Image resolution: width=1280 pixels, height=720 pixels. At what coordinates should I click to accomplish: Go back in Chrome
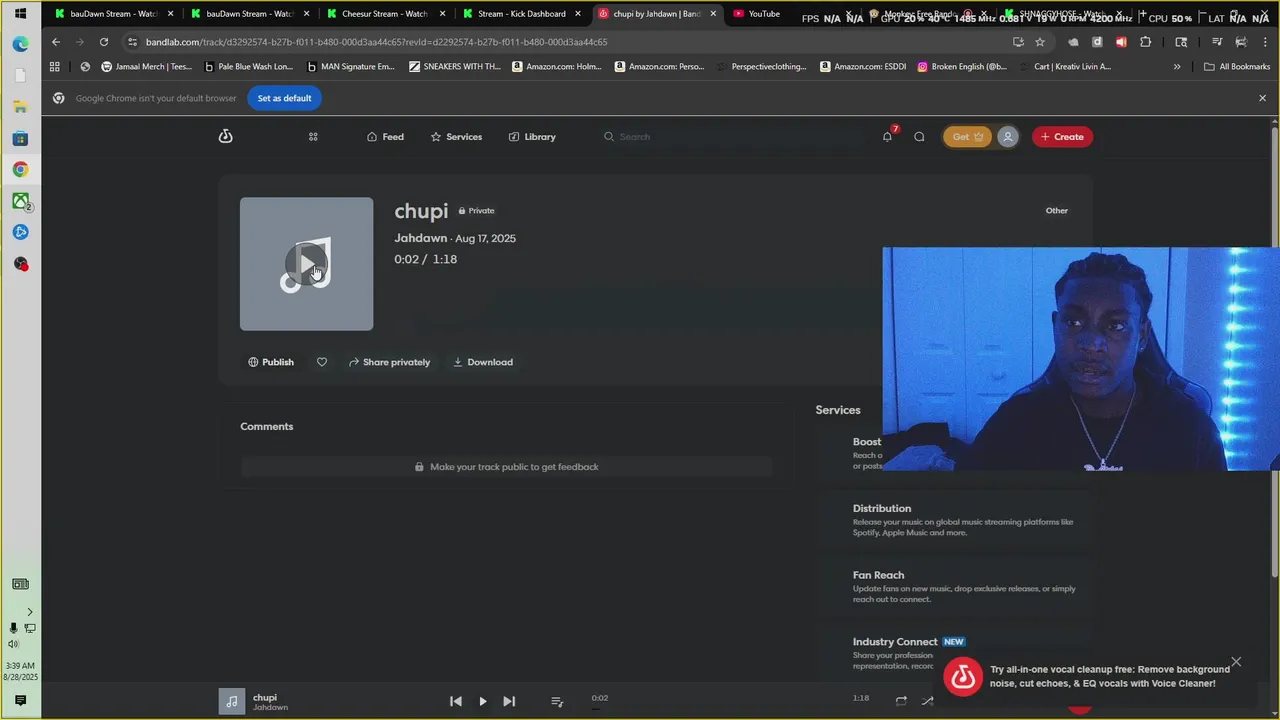56,42
